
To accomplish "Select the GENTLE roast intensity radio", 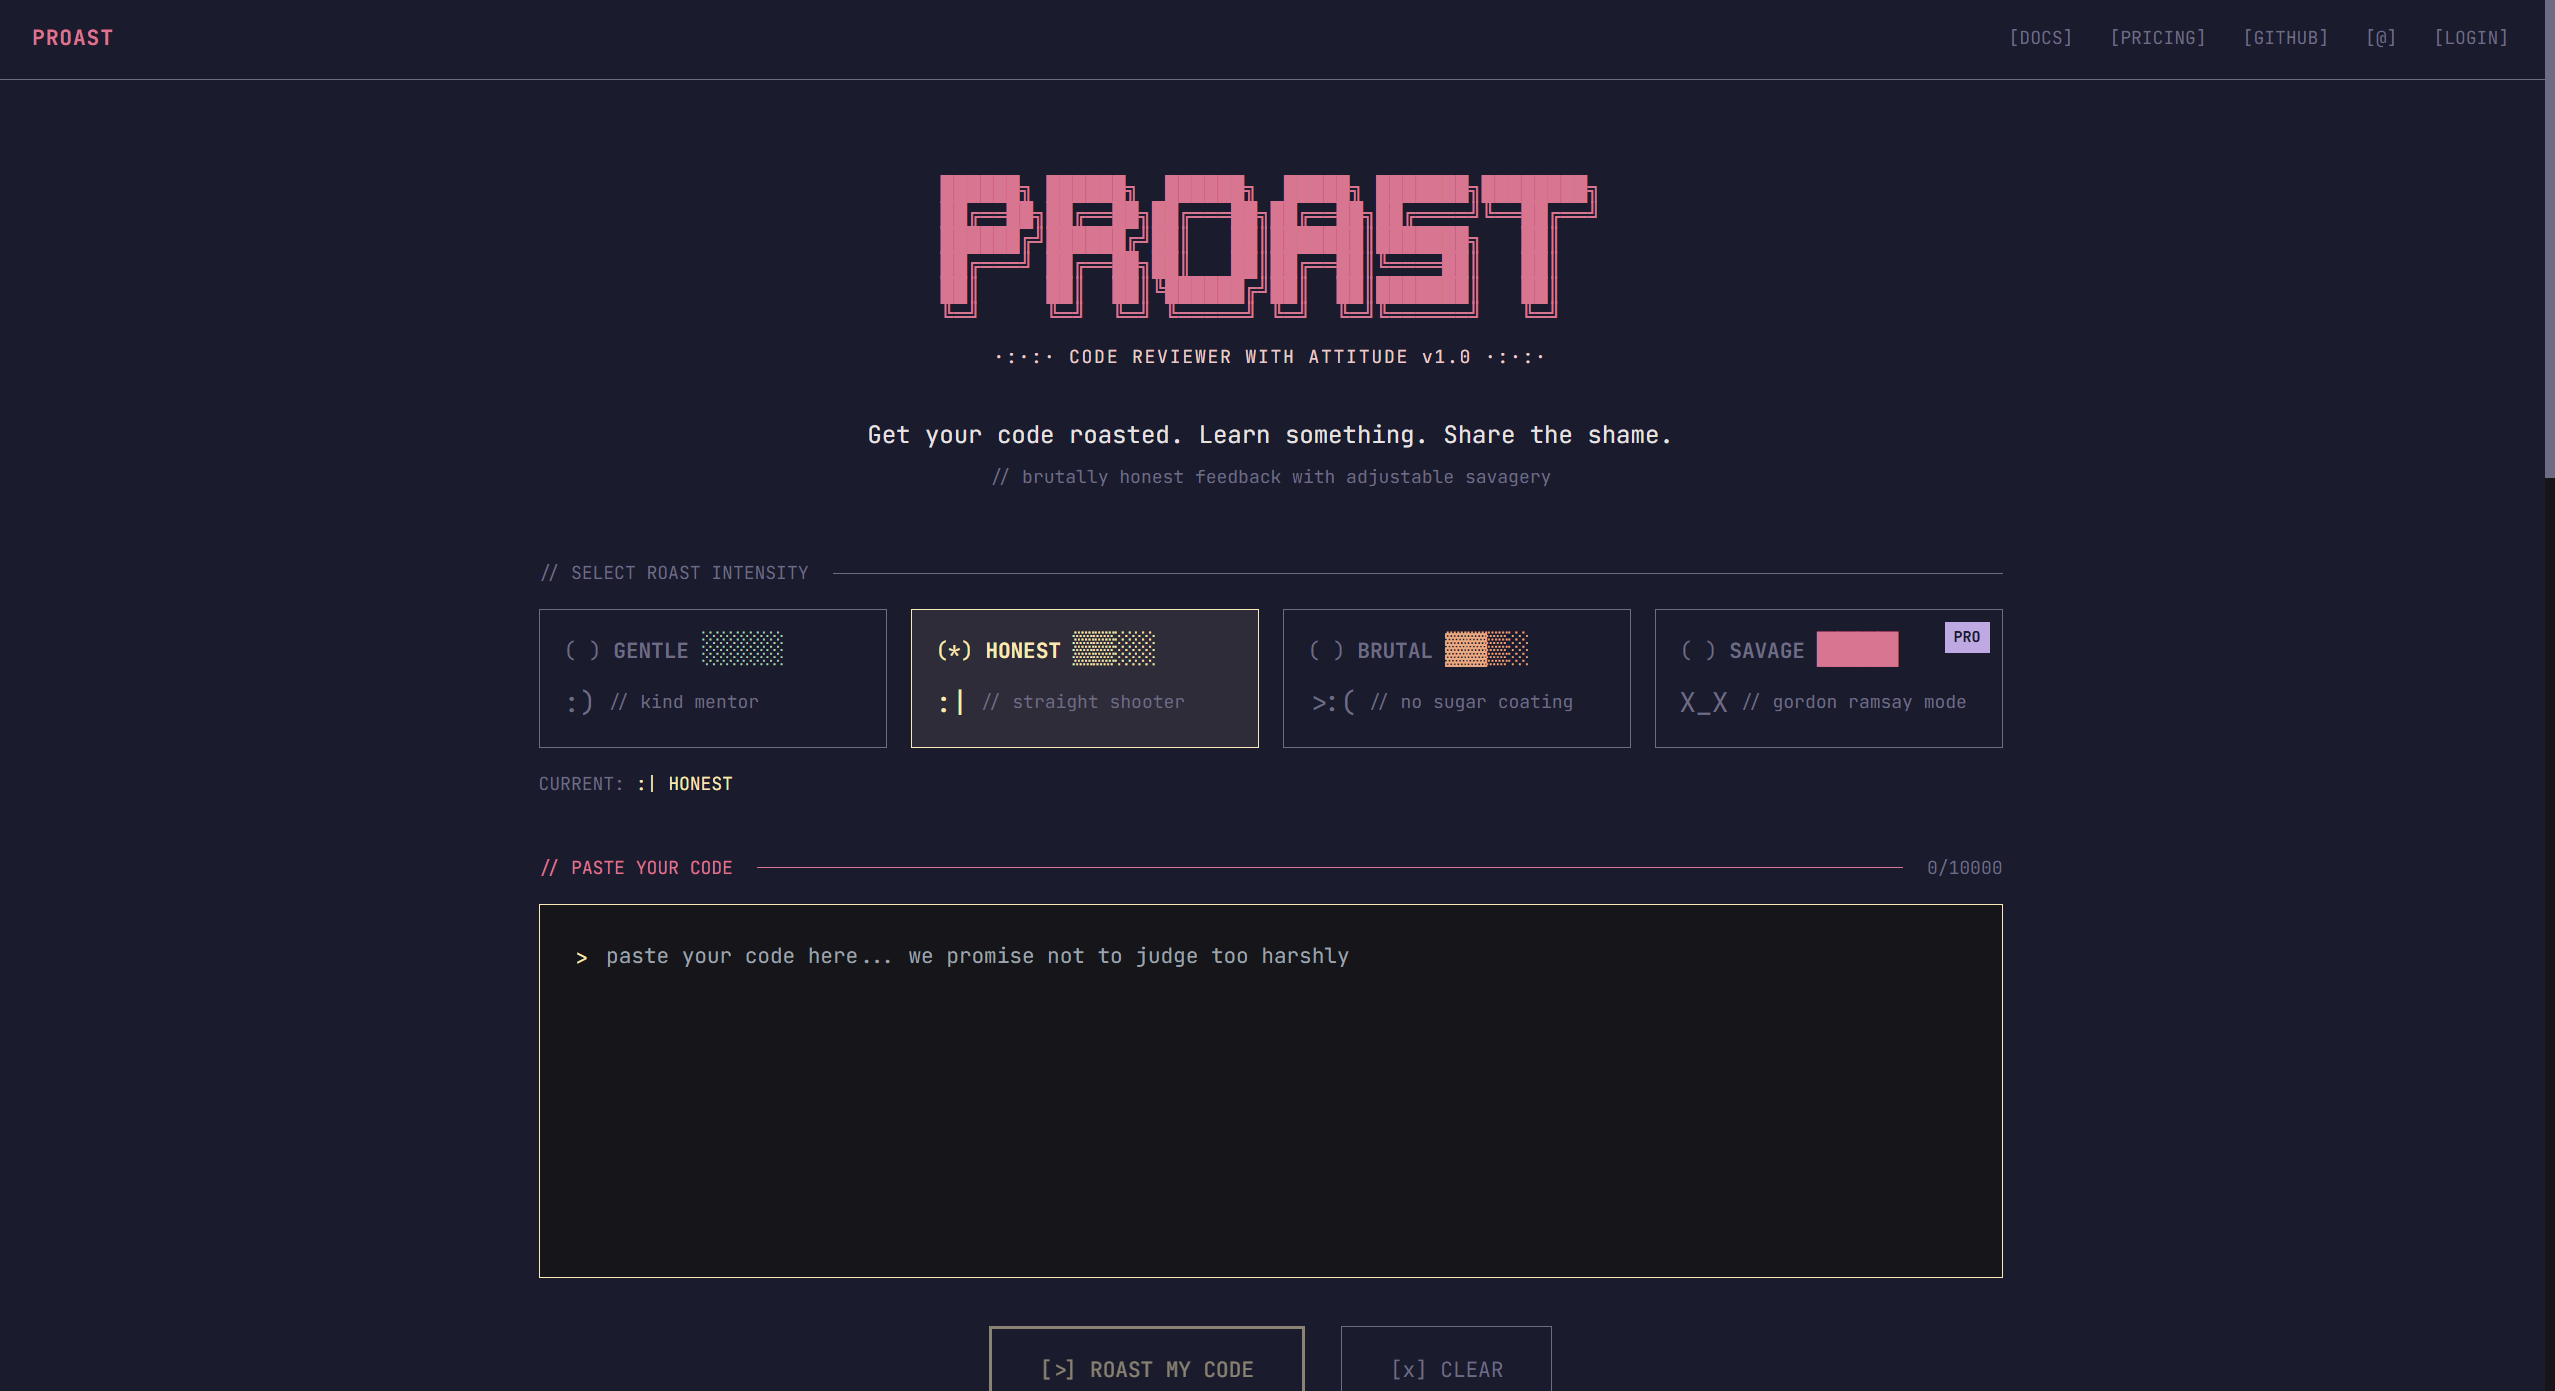I will click(584, 650).
